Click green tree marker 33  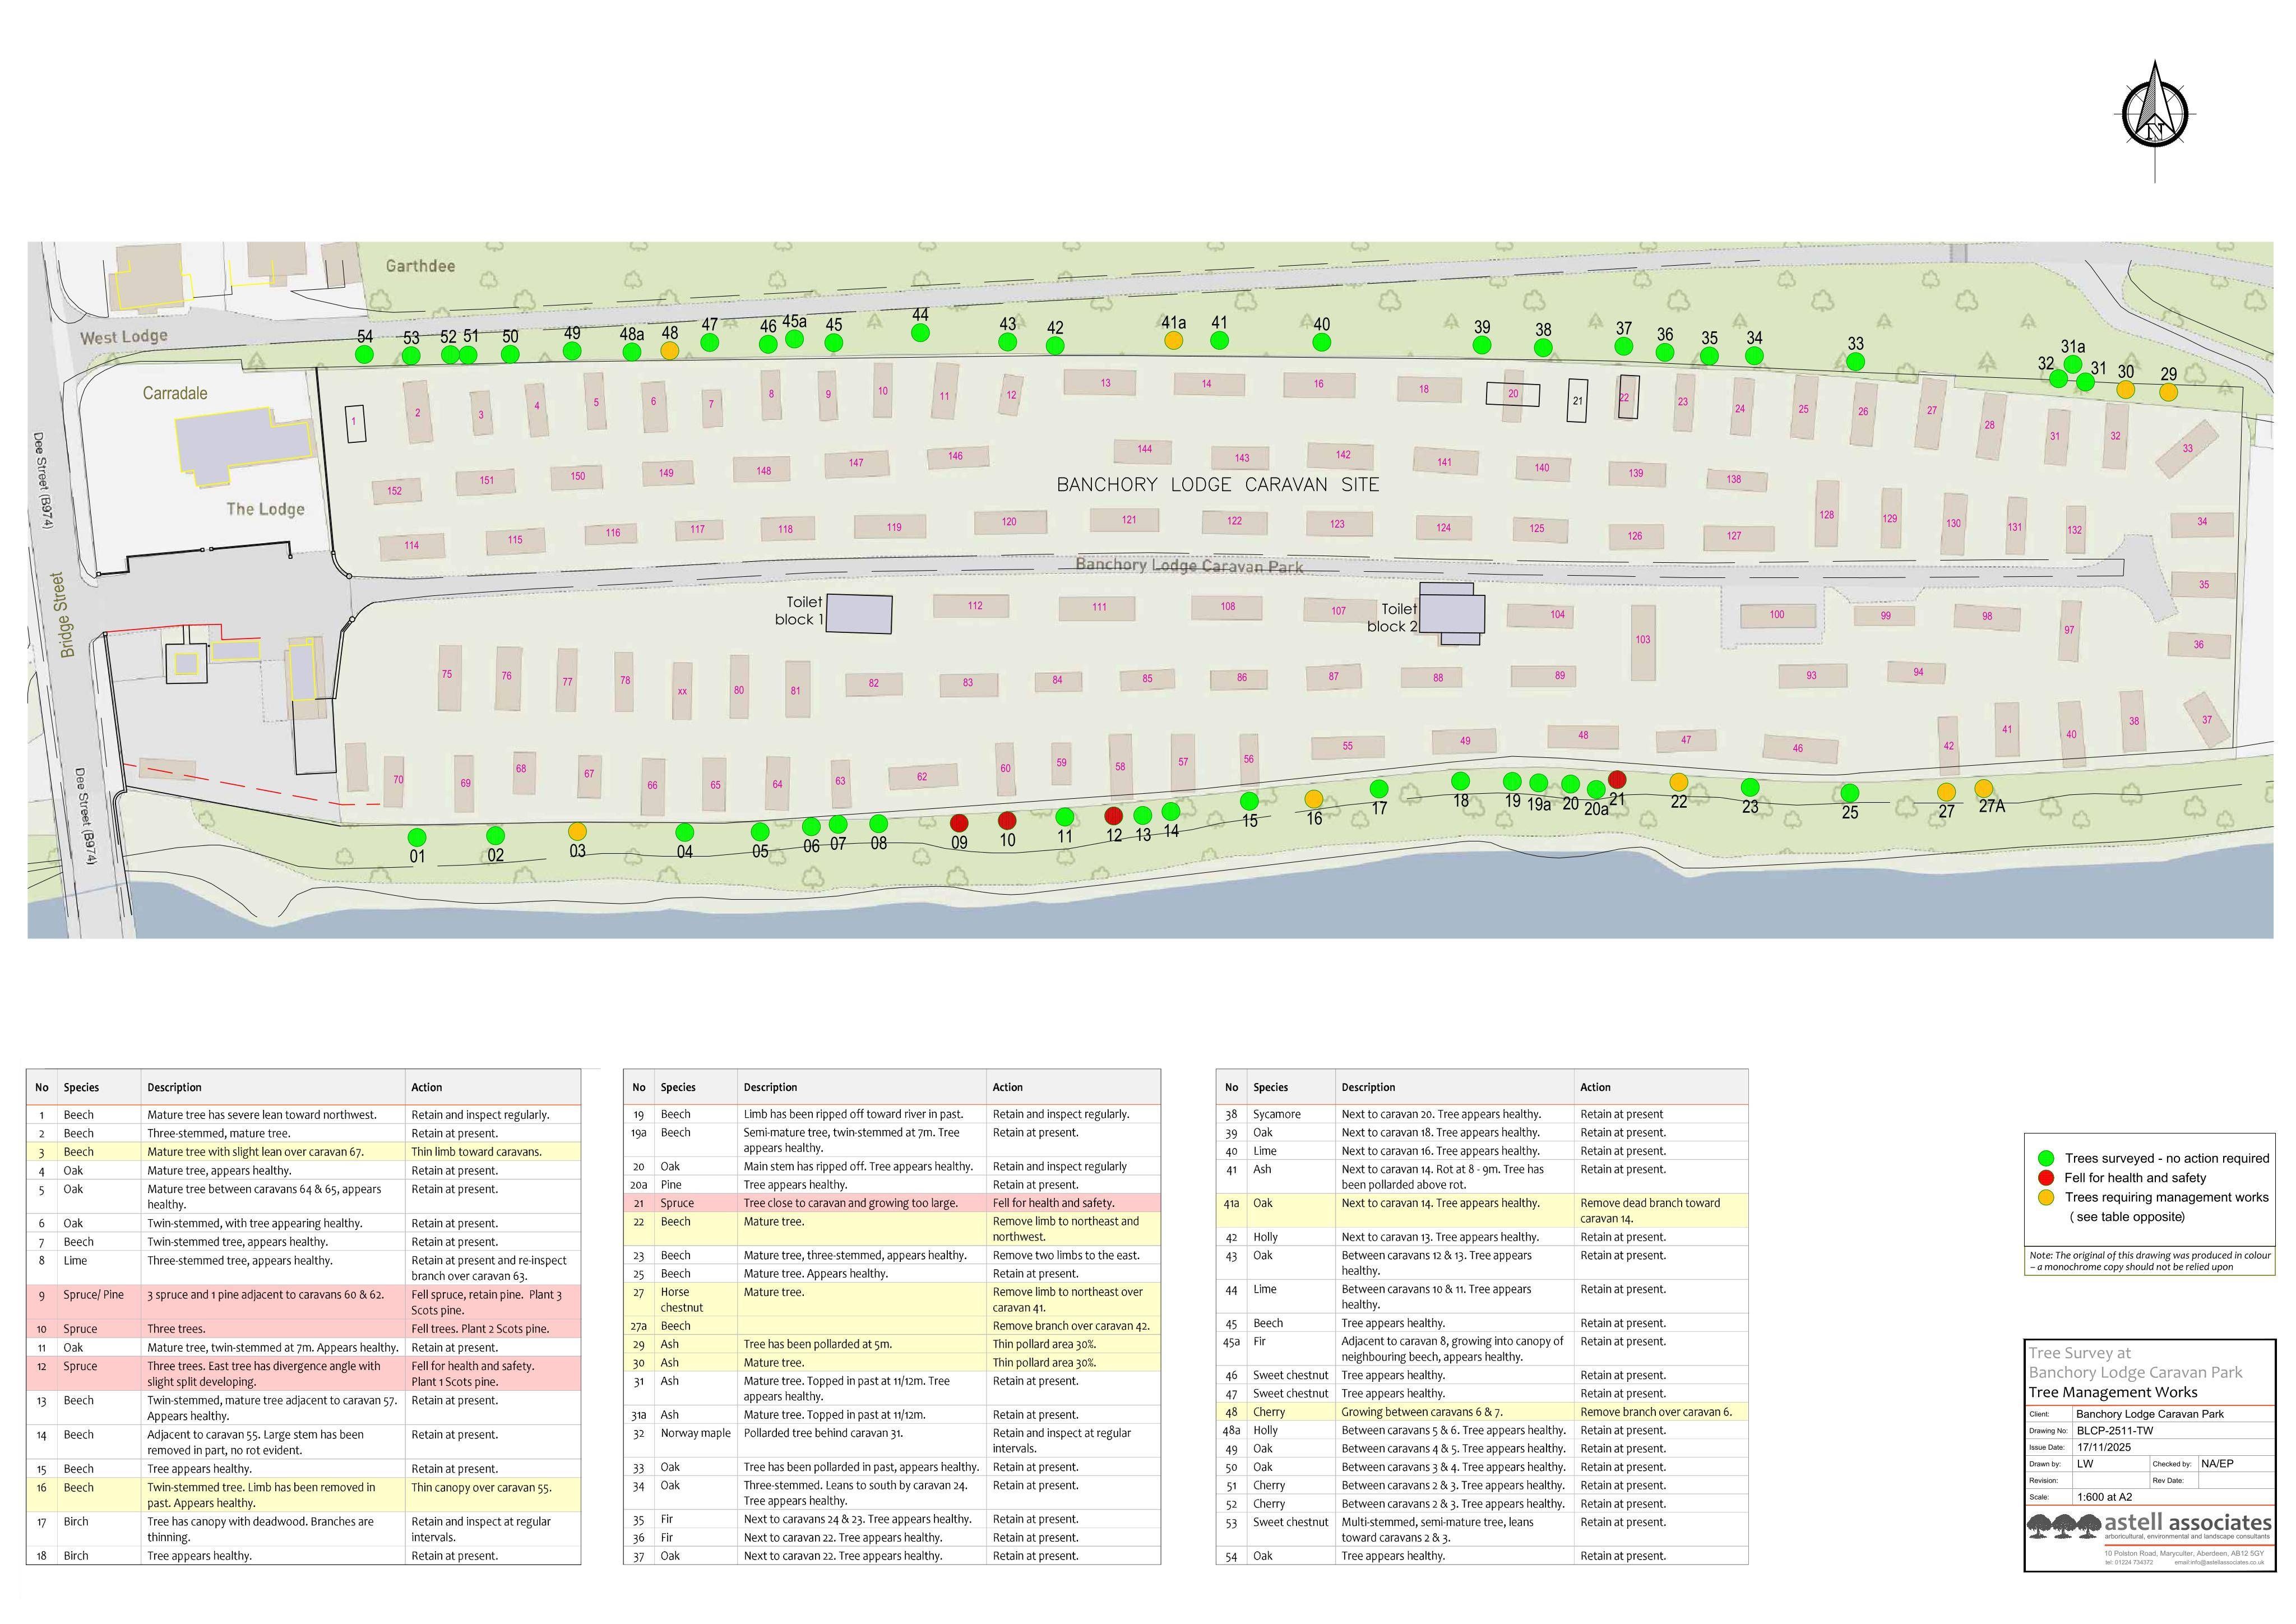tap(1855, 362)
